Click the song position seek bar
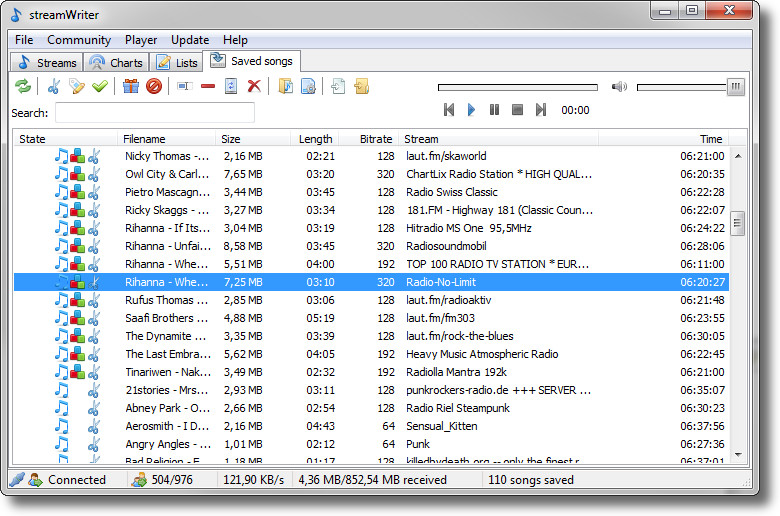 coord(518,88)
